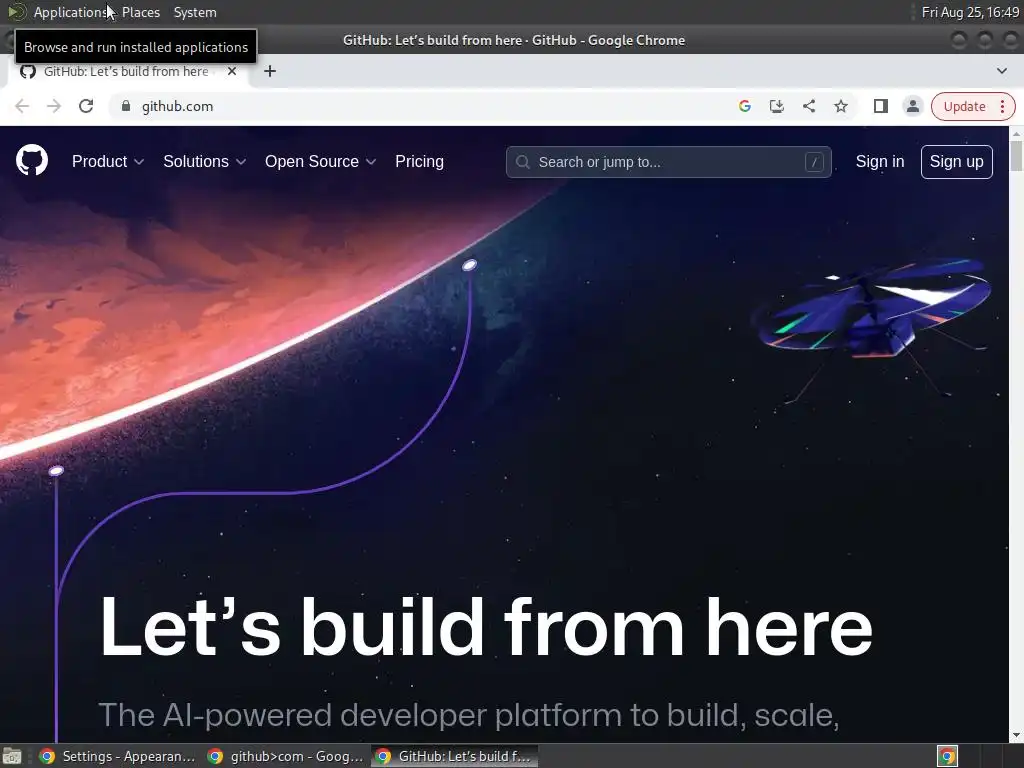1024x768 pixels.
Task: Expand the Open Source dropdown menu
Action: [320, 161]
